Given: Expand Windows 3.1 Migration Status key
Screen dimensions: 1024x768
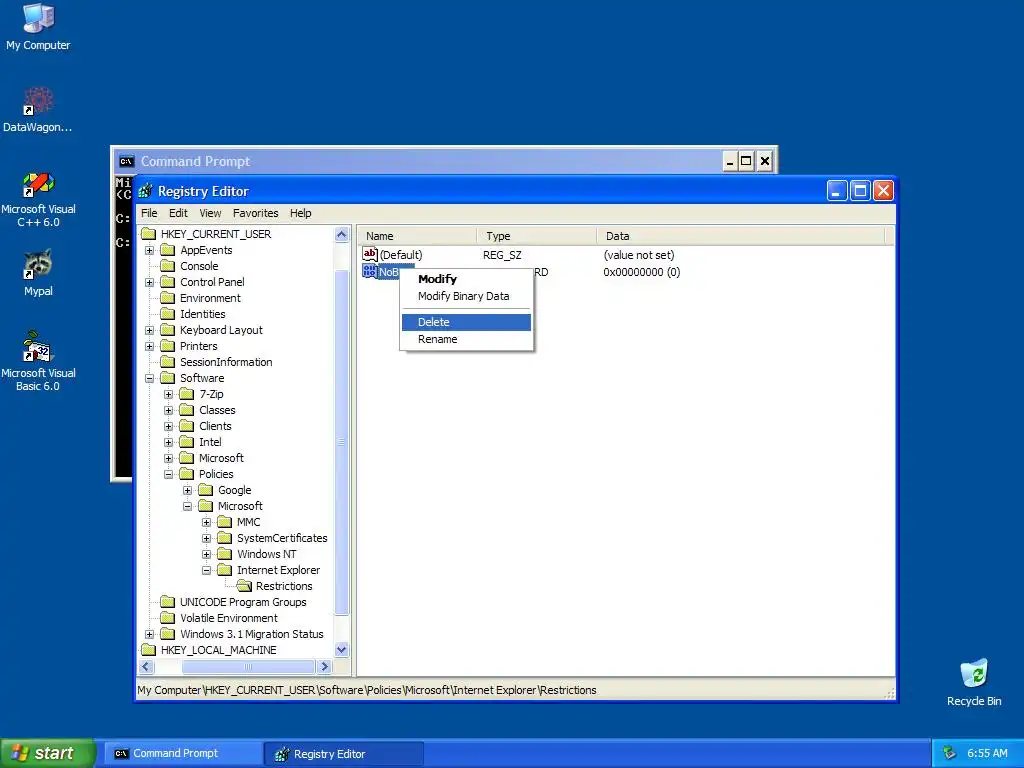Looking at the screenshot, I should (x=150, y=634).
